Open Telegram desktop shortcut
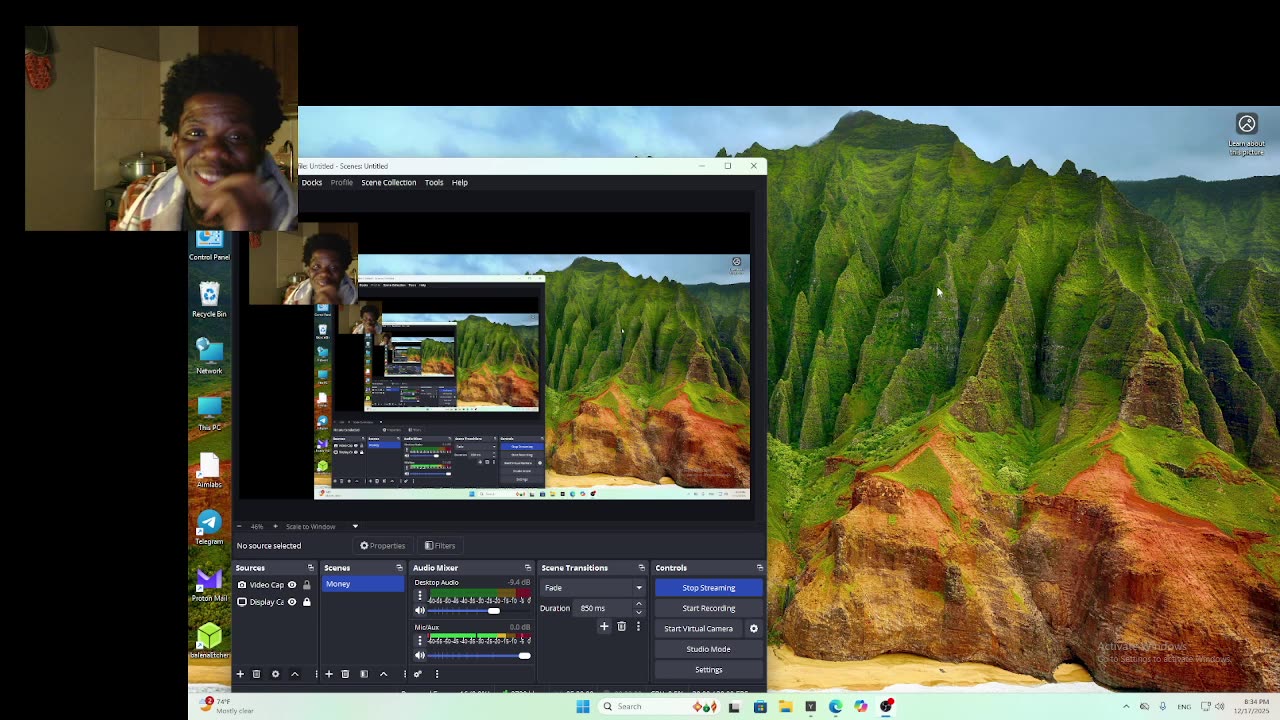Screen dimensions: 1280x720 (x=209, y=527)
